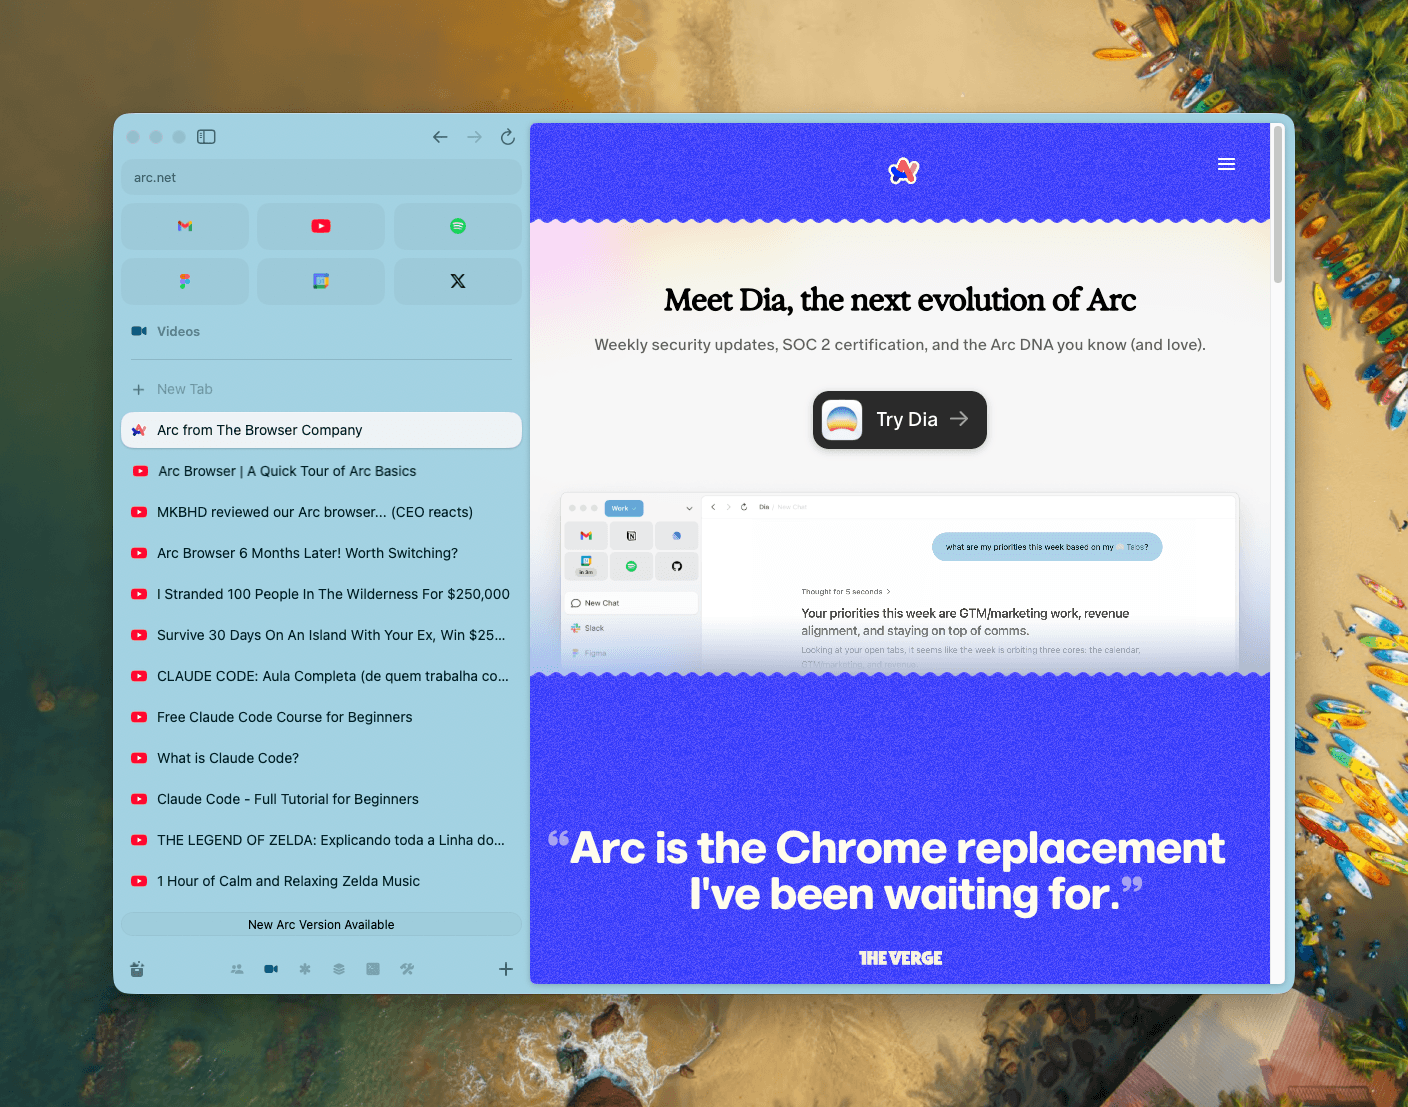Screen dimensions: 1408x1107
Task: Open the pinned X favorite
Action: tap(458, 281)
